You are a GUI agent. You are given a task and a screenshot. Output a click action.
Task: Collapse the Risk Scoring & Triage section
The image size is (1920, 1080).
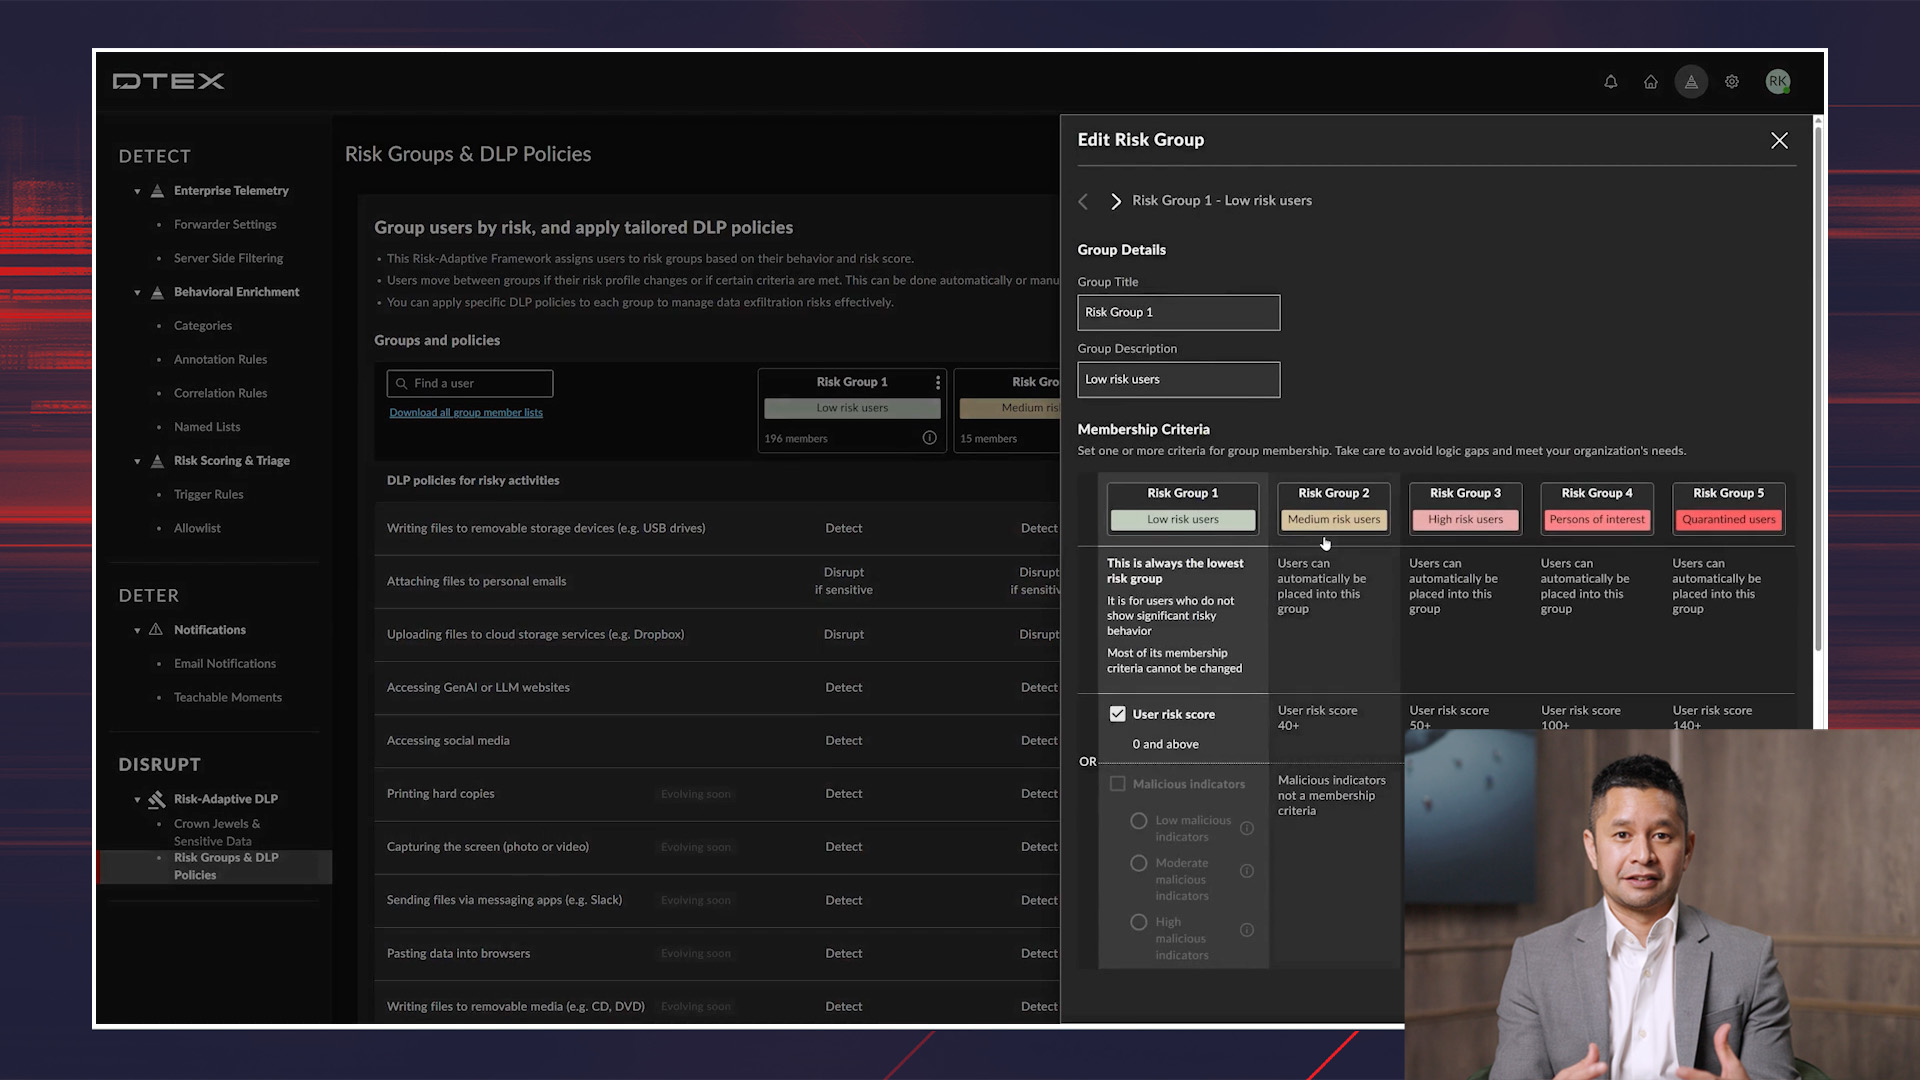click(x=137, y=461)
